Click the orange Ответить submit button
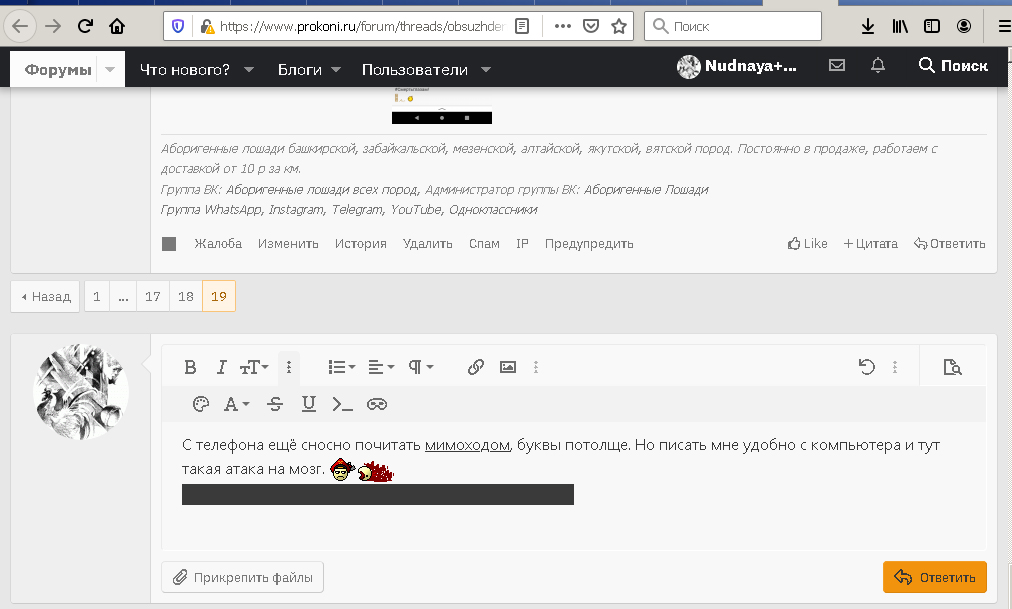 (x=934, y=577)
